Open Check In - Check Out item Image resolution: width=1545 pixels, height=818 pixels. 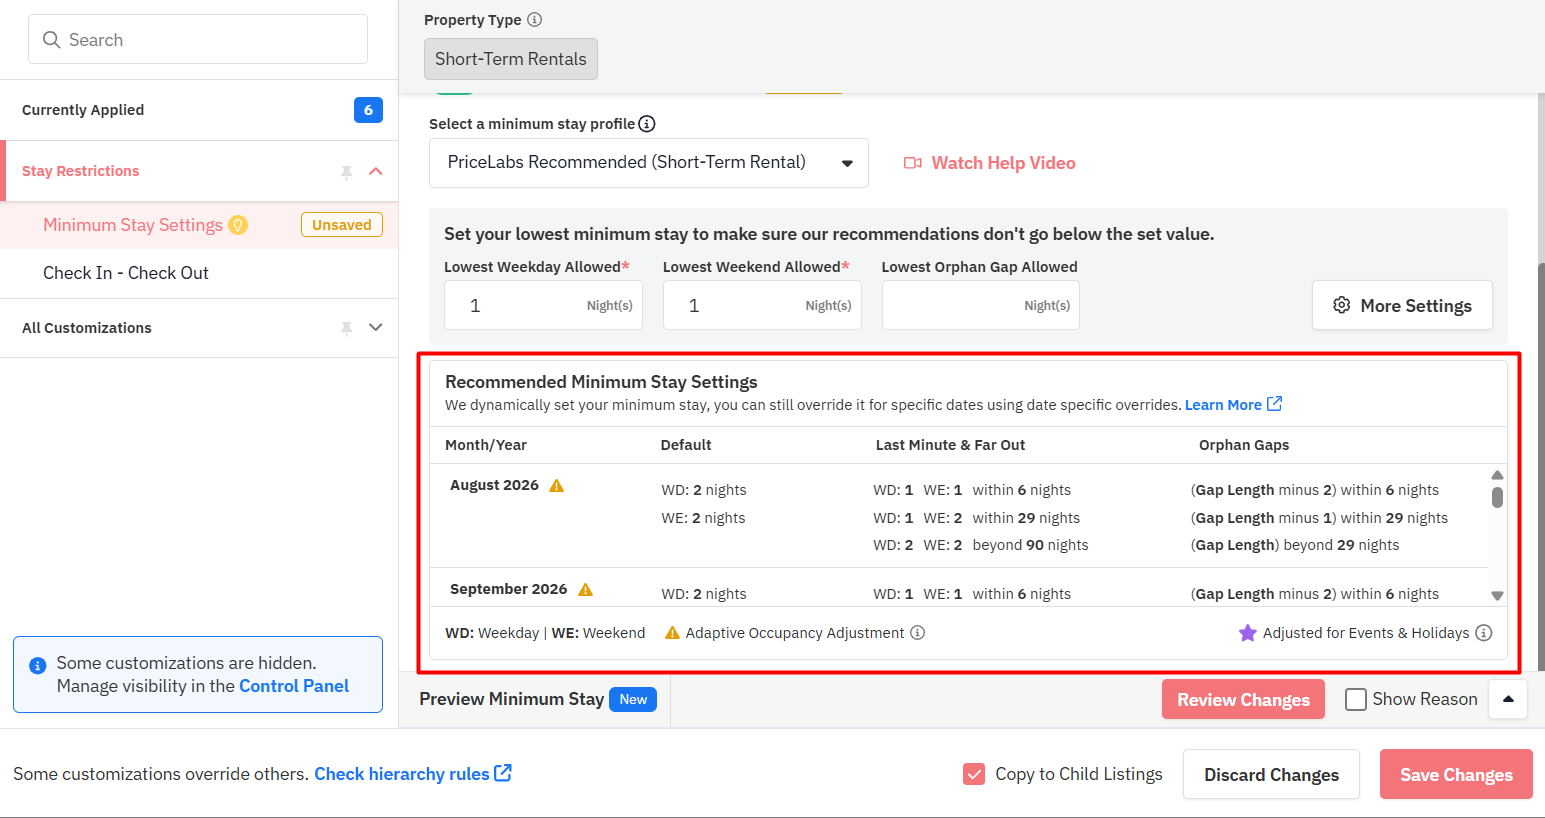(x=199, y=273)
